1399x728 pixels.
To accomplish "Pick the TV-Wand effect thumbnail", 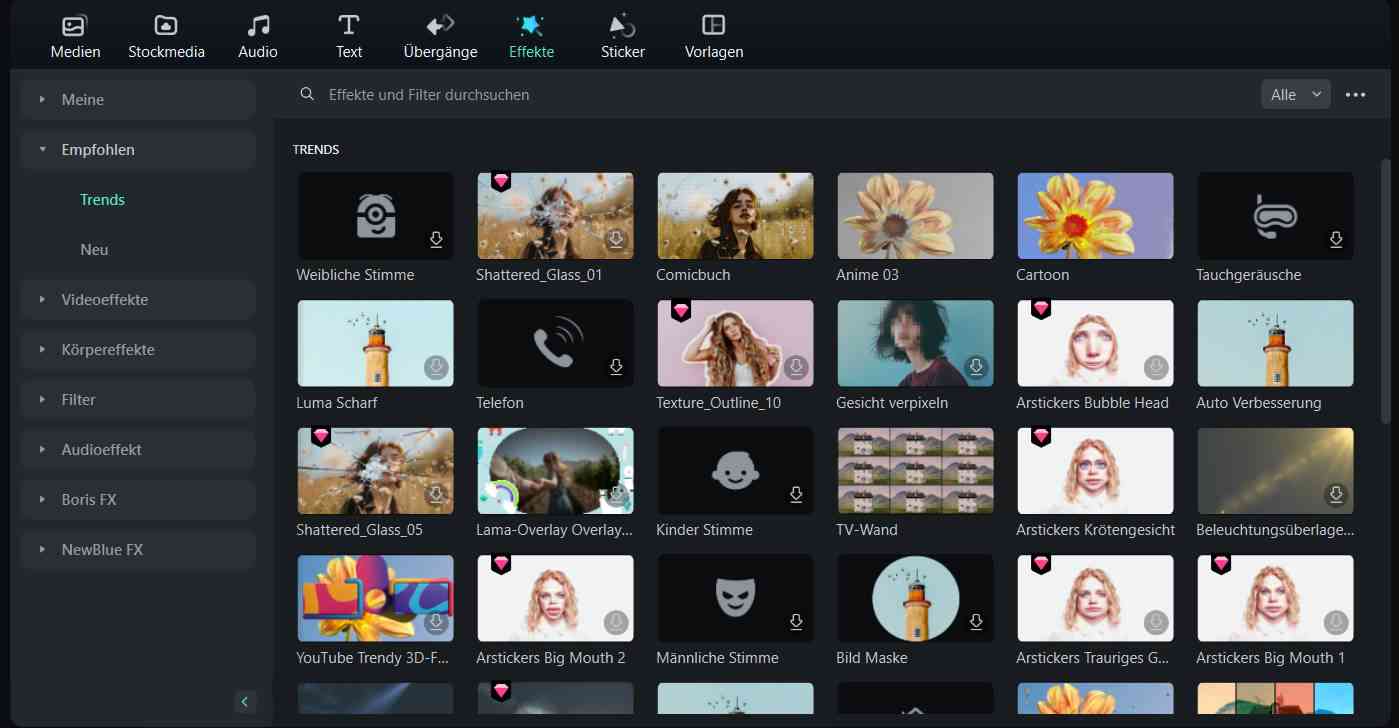I will pyautogui.click(x=915, y=471).
